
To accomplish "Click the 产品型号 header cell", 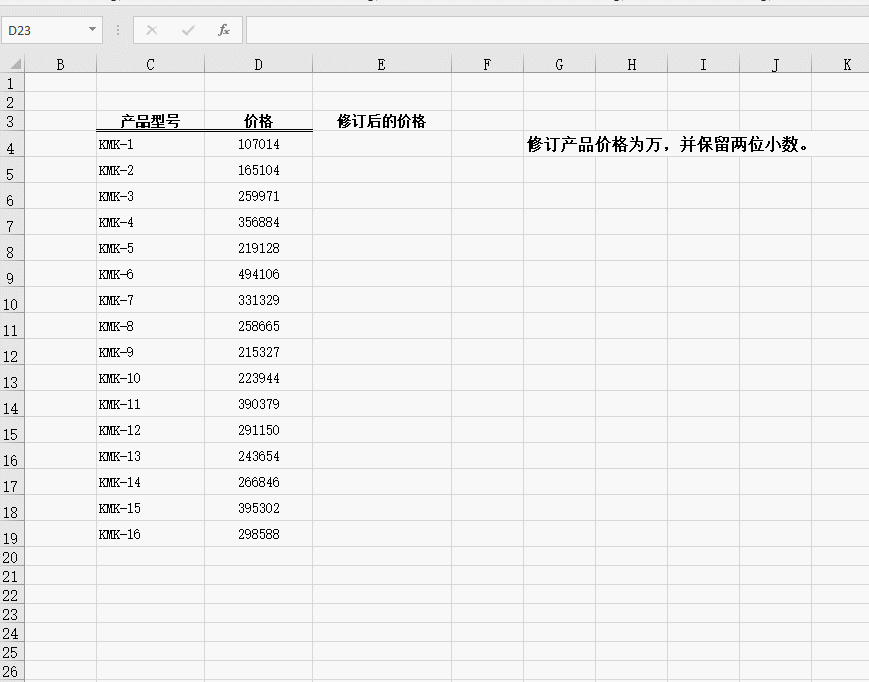I will pyautogui.click(x=150, y=121).
